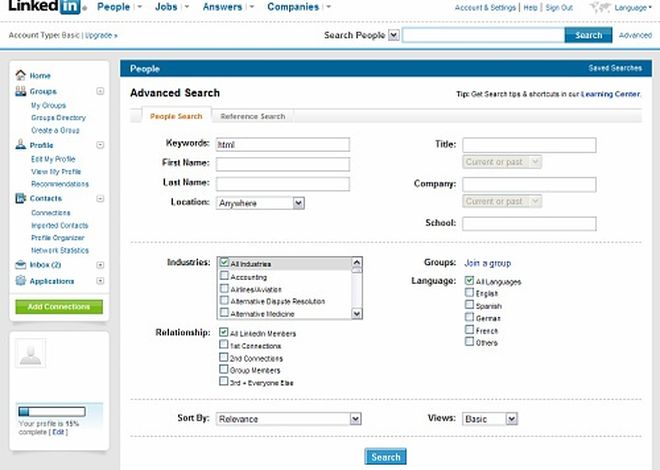
Task: Click the Keywords field containing html
Action: (282, 144)
